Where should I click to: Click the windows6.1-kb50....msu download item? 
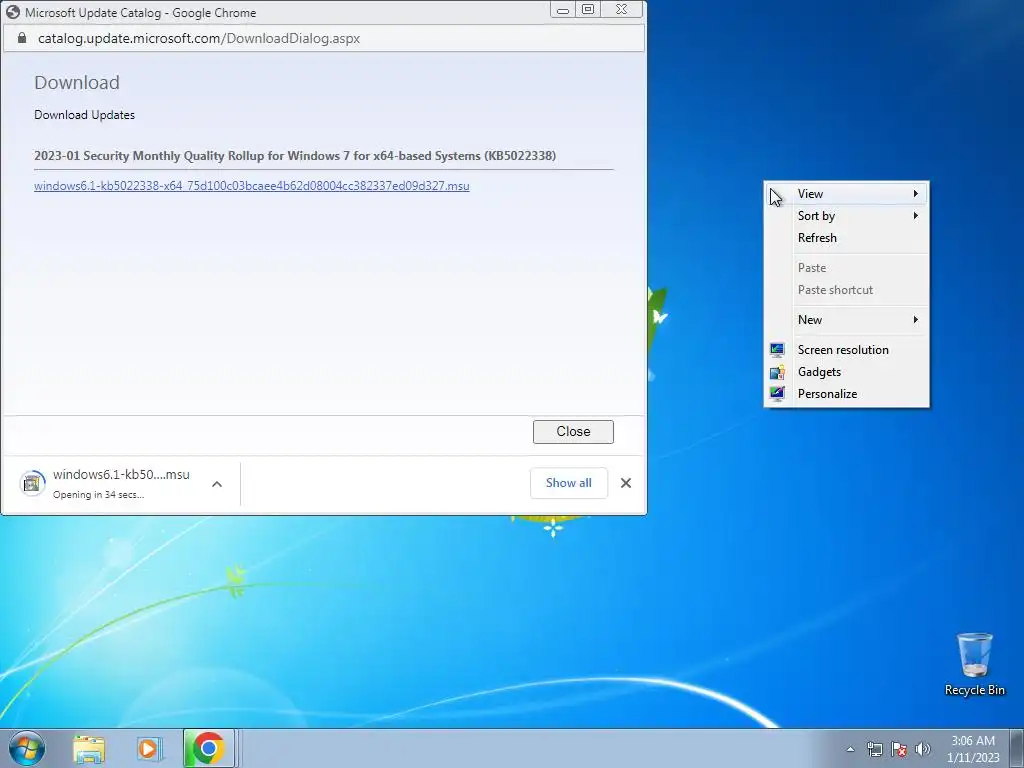pos(121,483)
